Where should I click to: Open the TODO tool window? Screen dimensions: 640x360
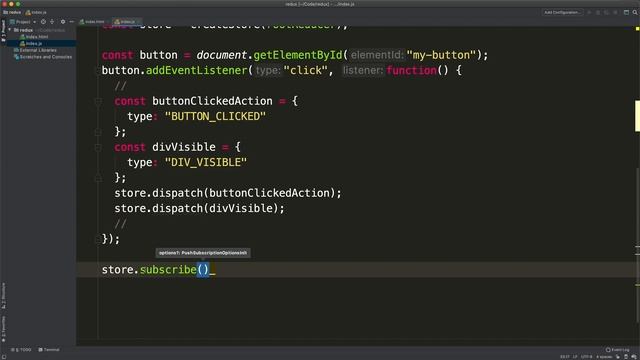[x=21, y=350]
